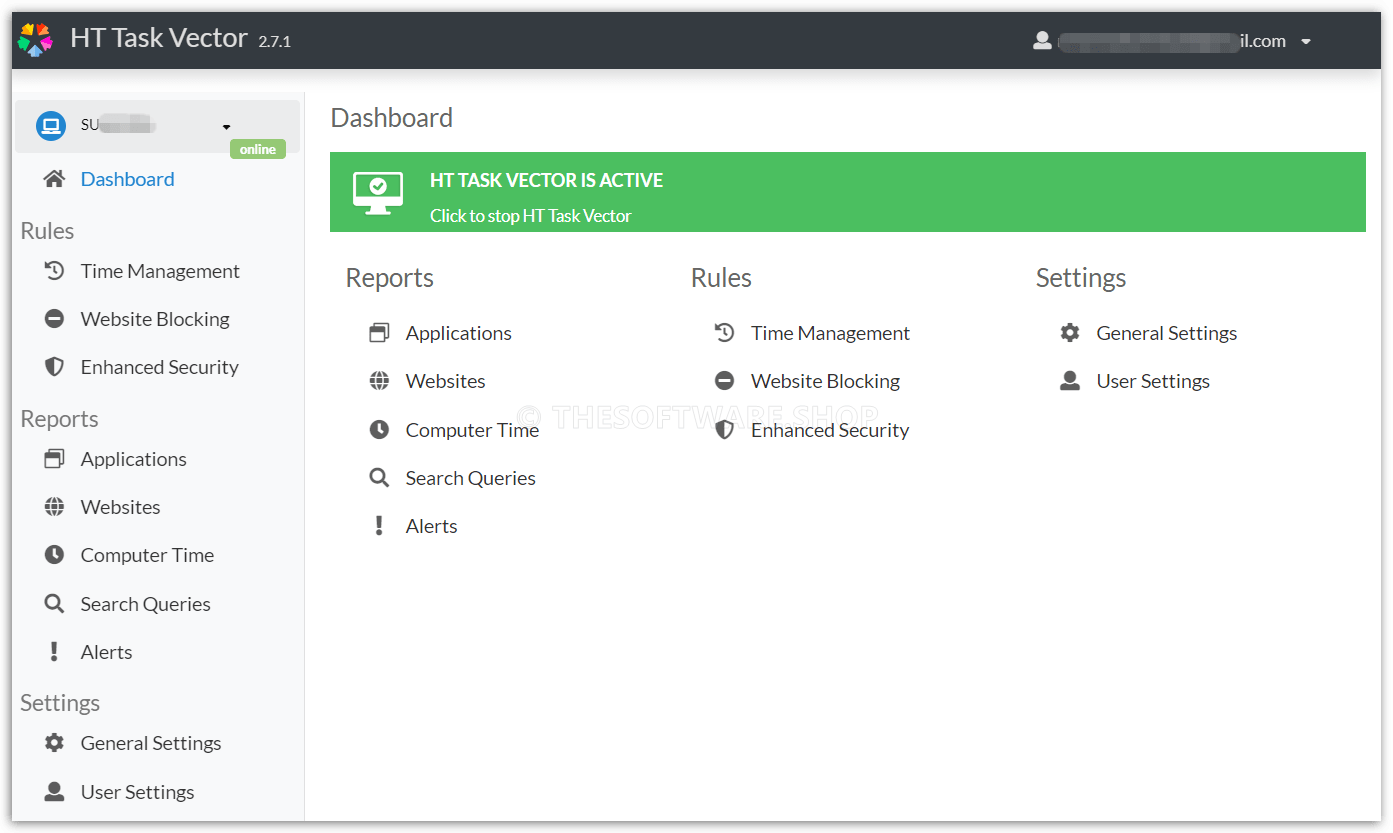Open User Settings link in main Settings column
Image resolution: width=1393 pixels, height=833 pixels.
point(1152,381)
